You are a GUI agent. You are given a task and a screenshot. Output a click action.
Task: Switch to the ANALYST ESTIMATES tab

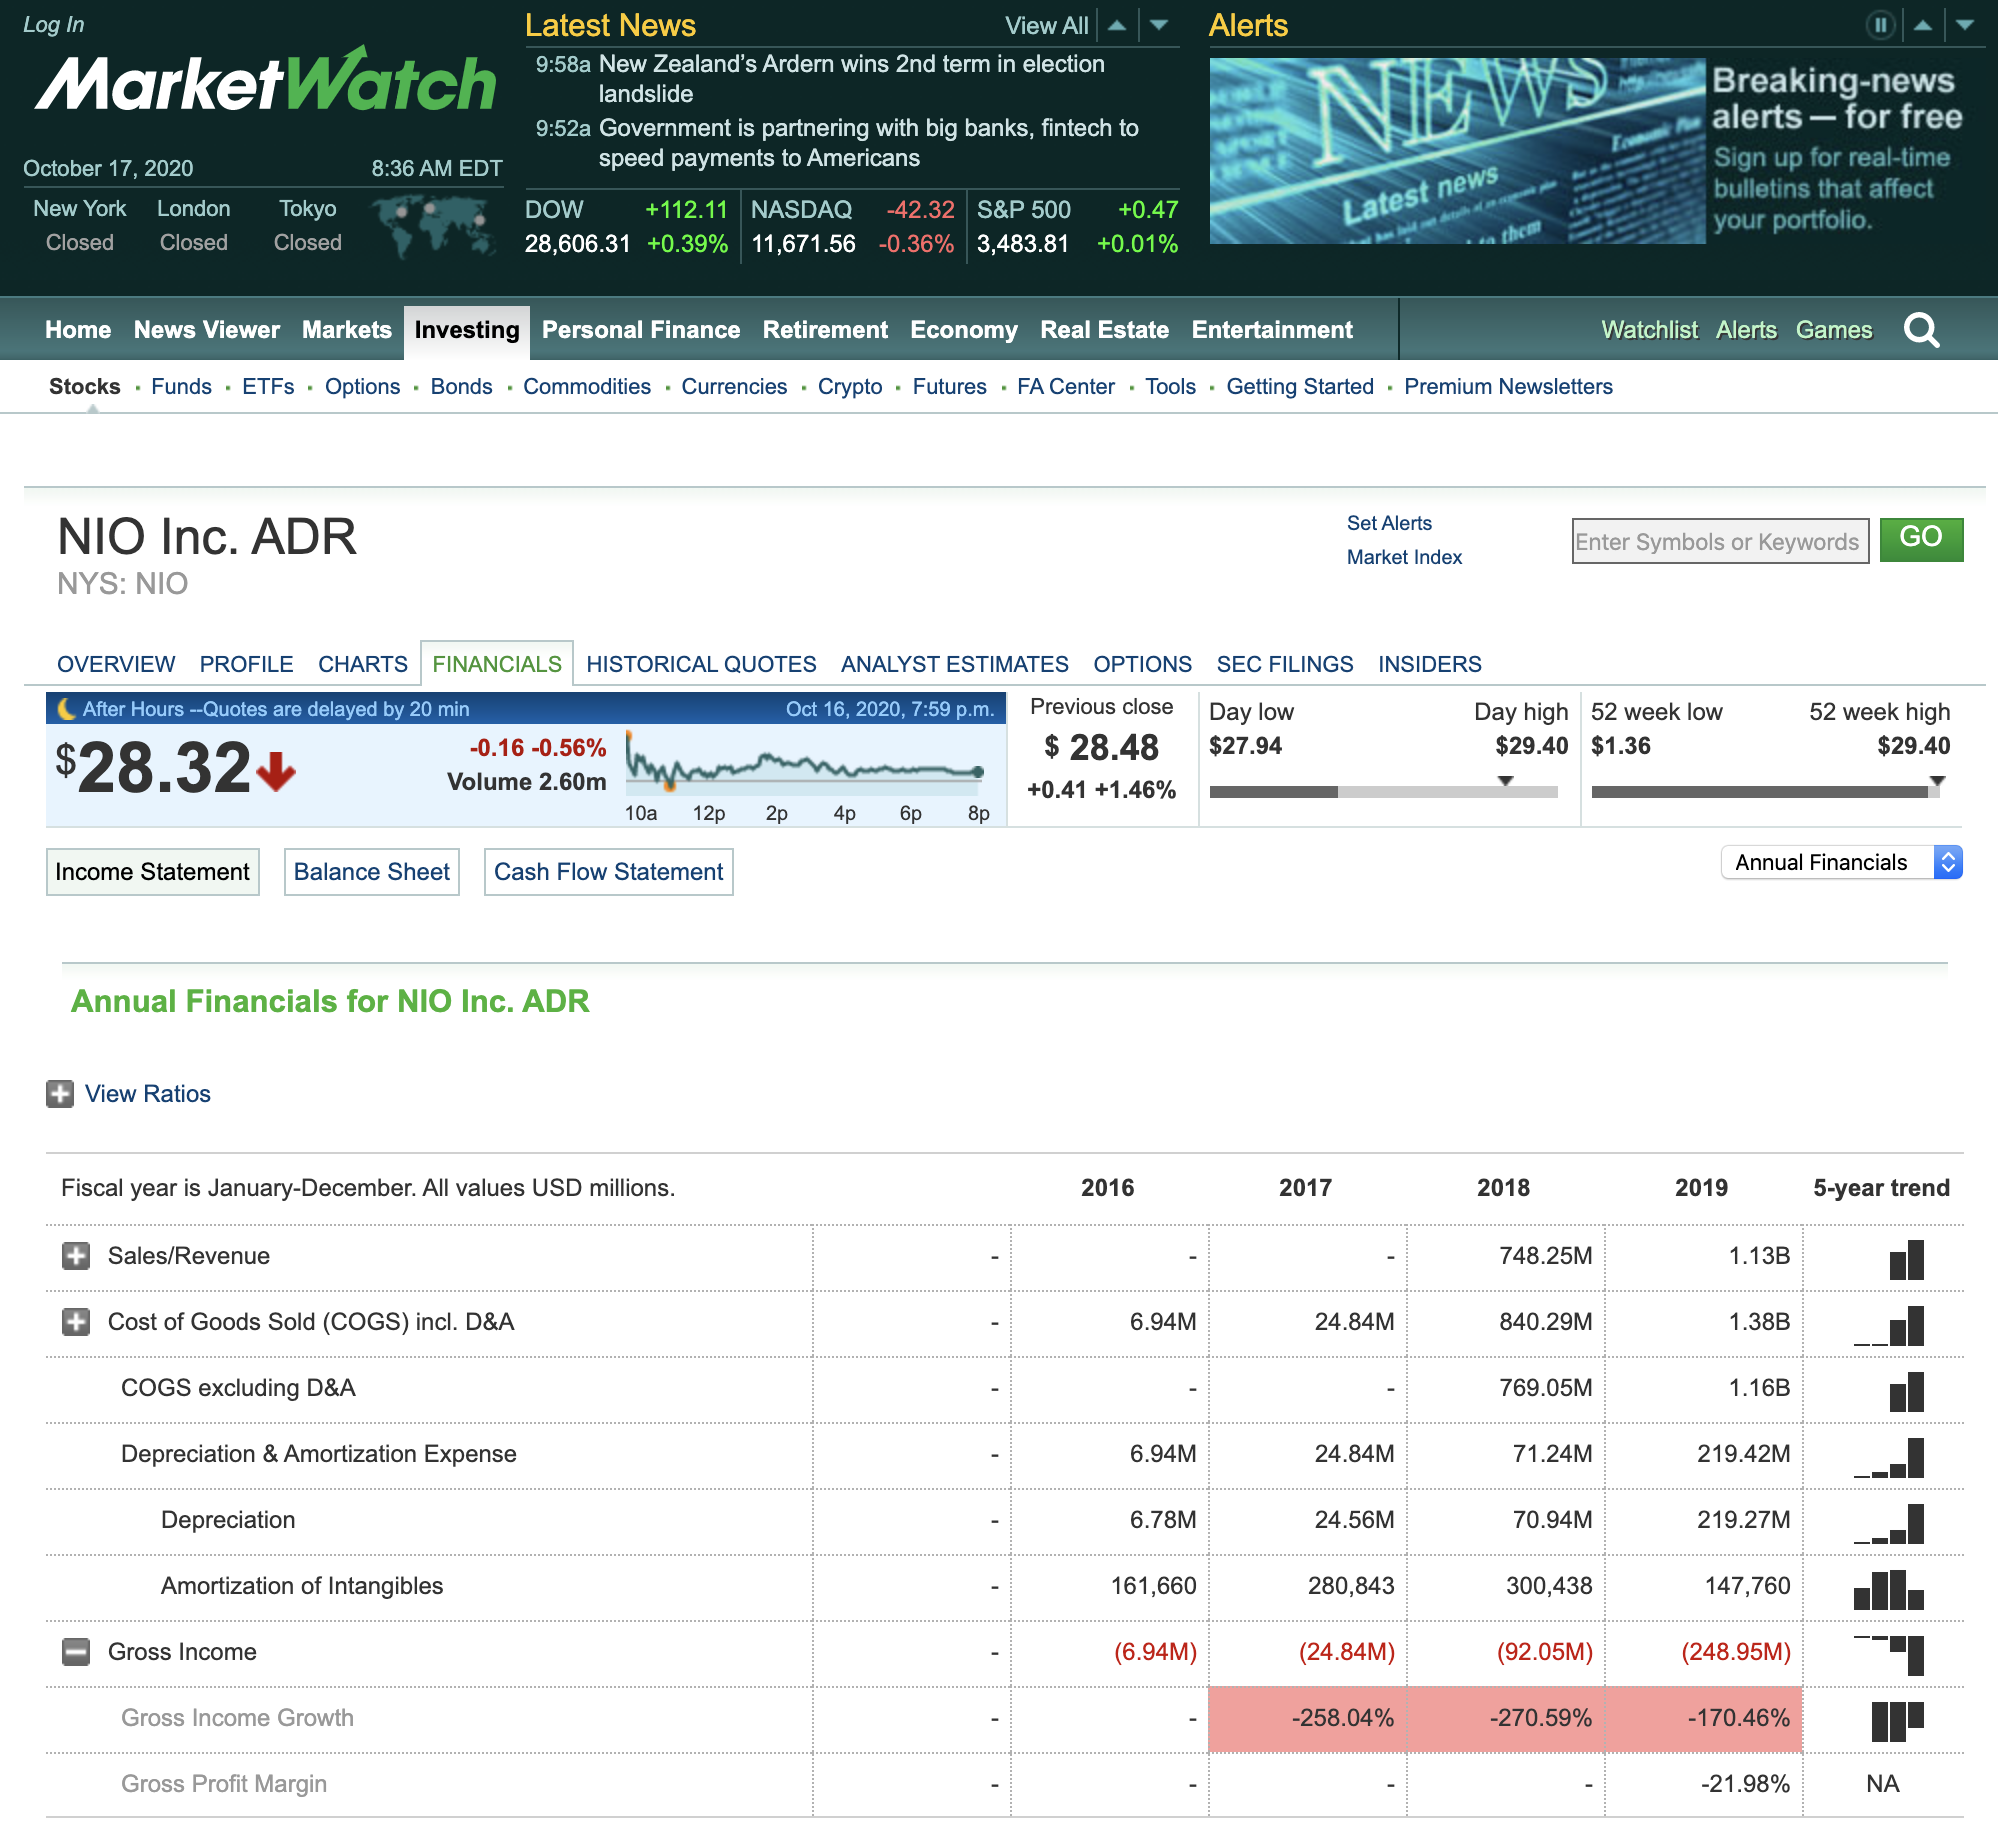955,664
